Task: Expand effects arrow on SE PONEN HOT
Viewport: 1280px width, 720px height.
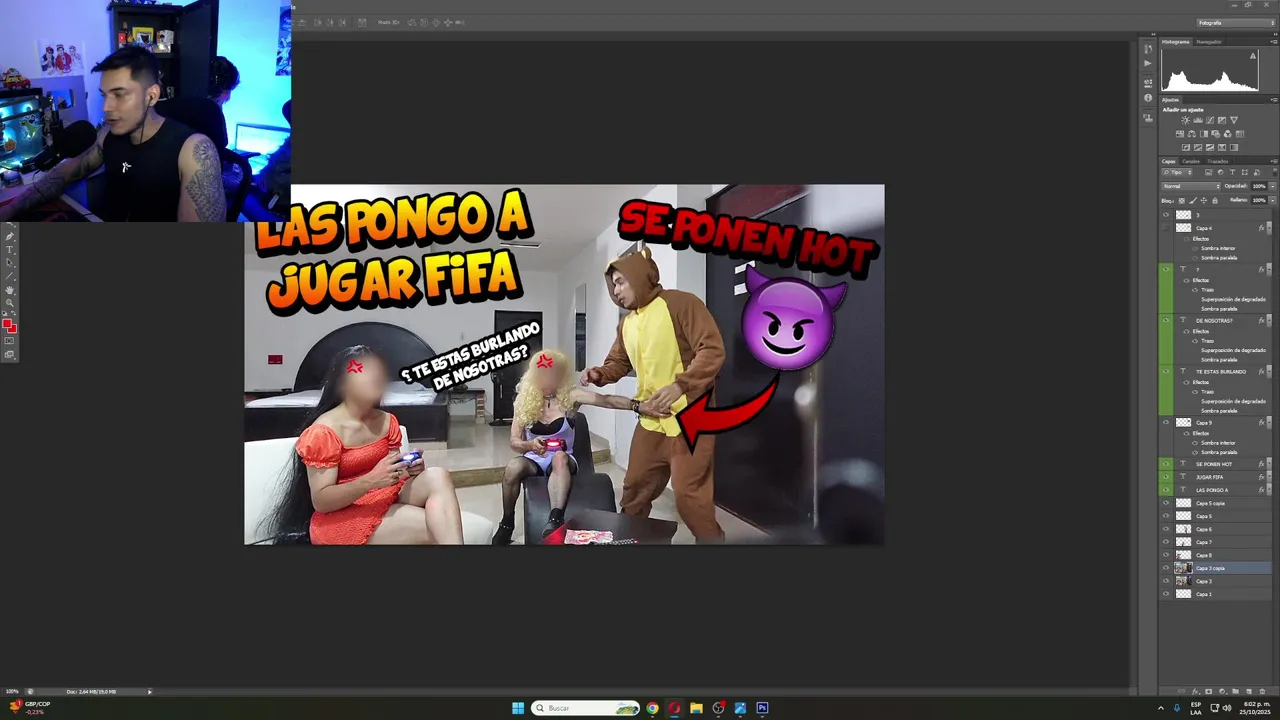Action: click(1269, 464)
